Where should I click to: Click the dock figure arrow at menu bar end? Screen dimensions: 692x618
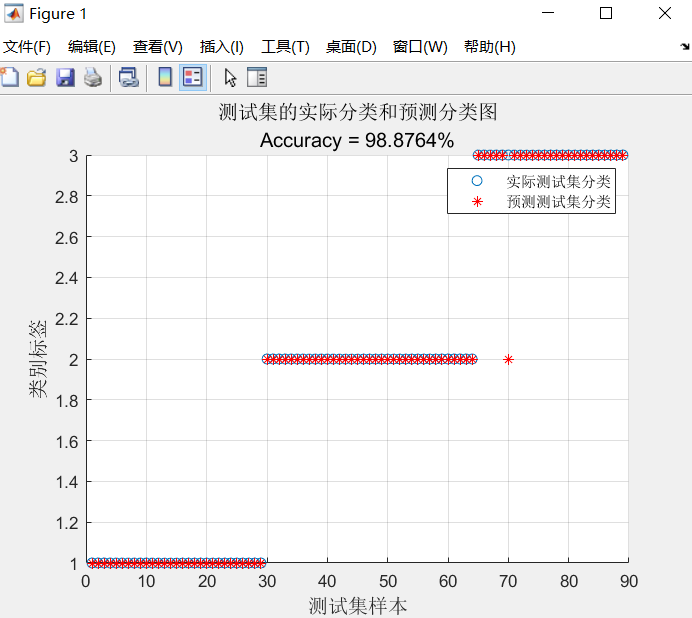click(685, 46)
